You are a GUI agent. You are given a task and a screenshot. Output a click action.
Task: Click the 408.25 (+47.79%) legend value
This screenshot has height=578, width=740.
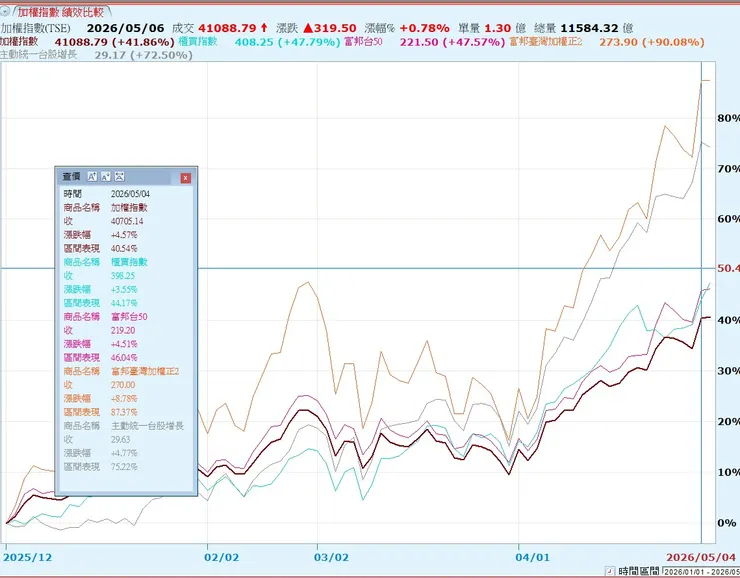(287, 42)
